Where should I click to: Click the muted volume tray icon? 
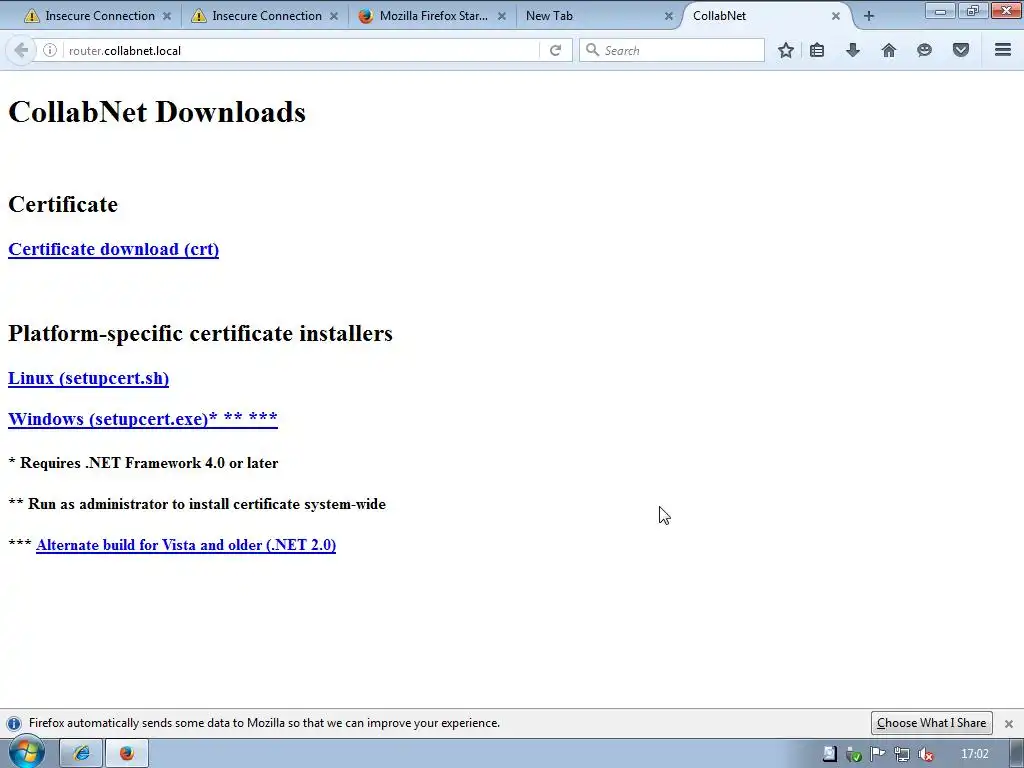pos(925,754)
